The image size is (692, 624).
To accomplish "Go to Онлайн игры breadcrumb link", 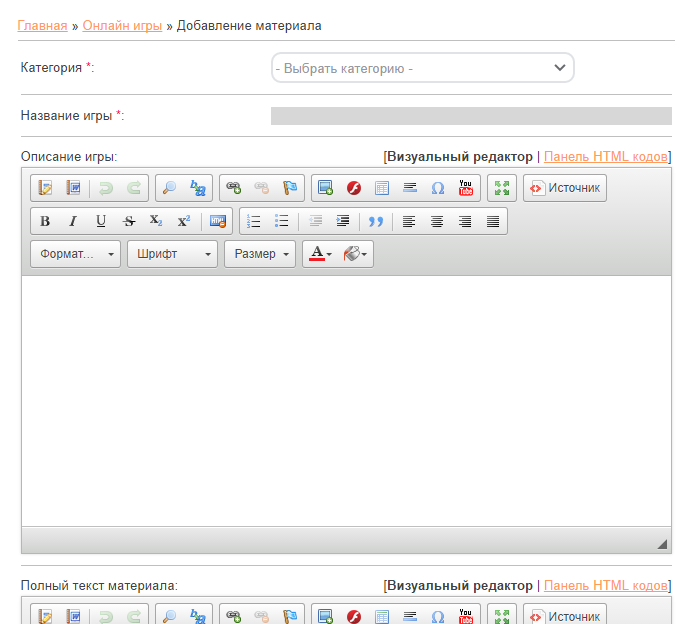I will tap(122, 25).
